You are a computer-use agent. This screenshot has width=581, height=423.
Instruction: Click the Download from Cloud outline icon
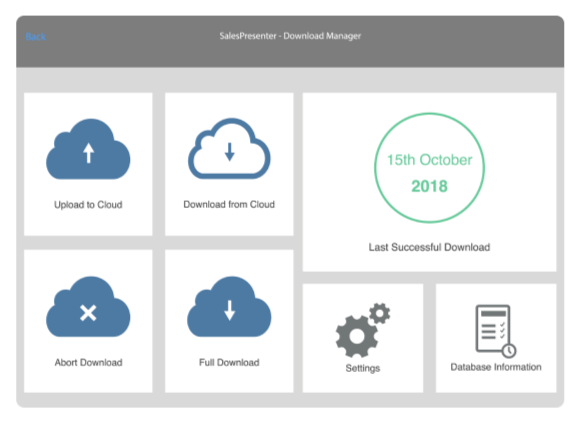[229, 149]
